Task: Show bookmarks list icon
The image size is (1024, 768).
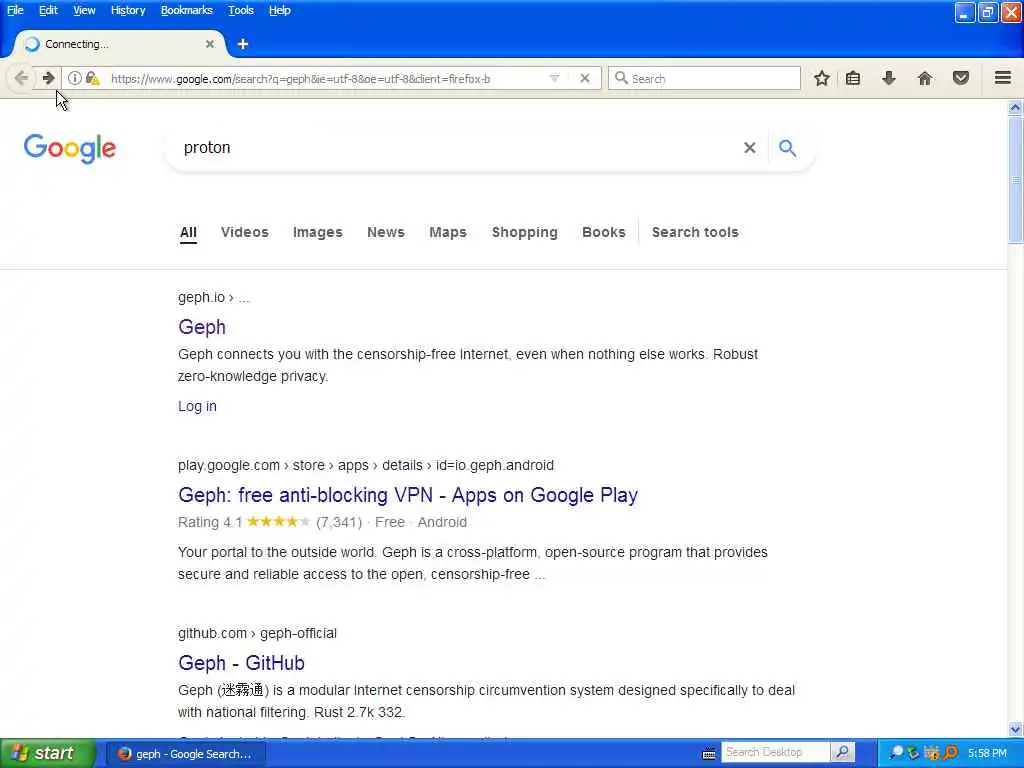Action: (853, 78)
